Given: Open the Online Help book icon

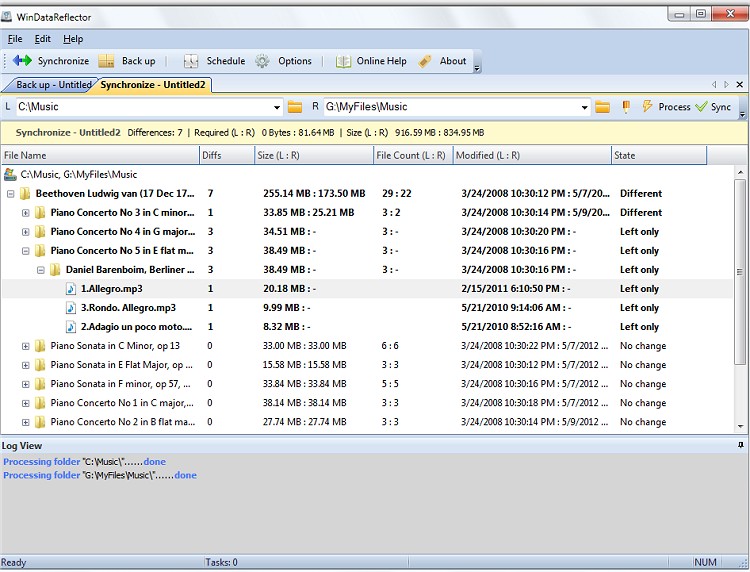Looking at the screenshot, I should (x=343, y=61).
